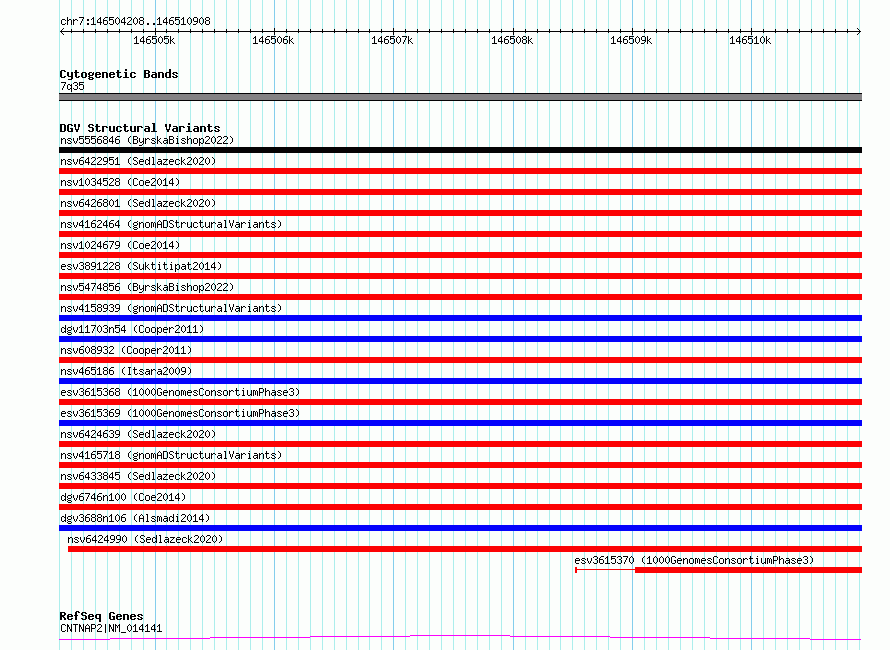Viewport: 890px width, 650px height.
Task: Open the esv3891228 (Suktitipat2014) variant label
Action: [140, 266]
